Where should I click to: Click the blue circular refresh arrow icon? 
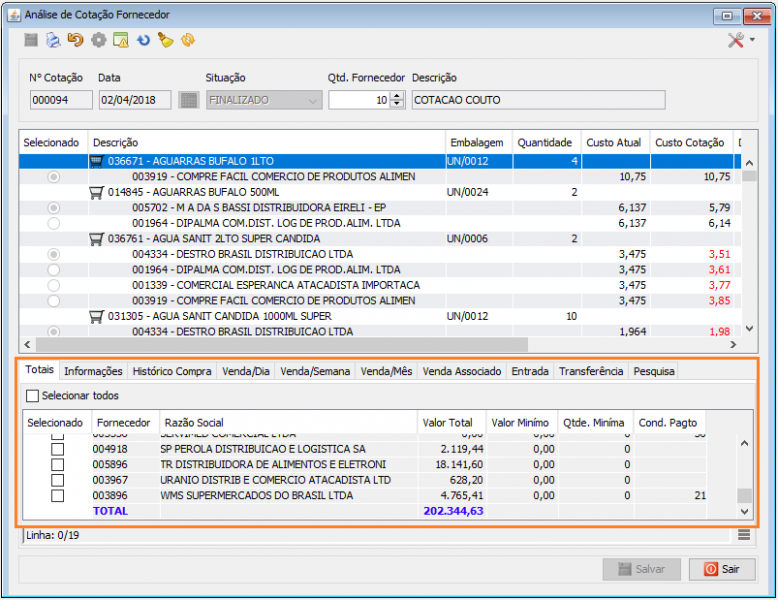pyautogui.click(x=143, y=40)
